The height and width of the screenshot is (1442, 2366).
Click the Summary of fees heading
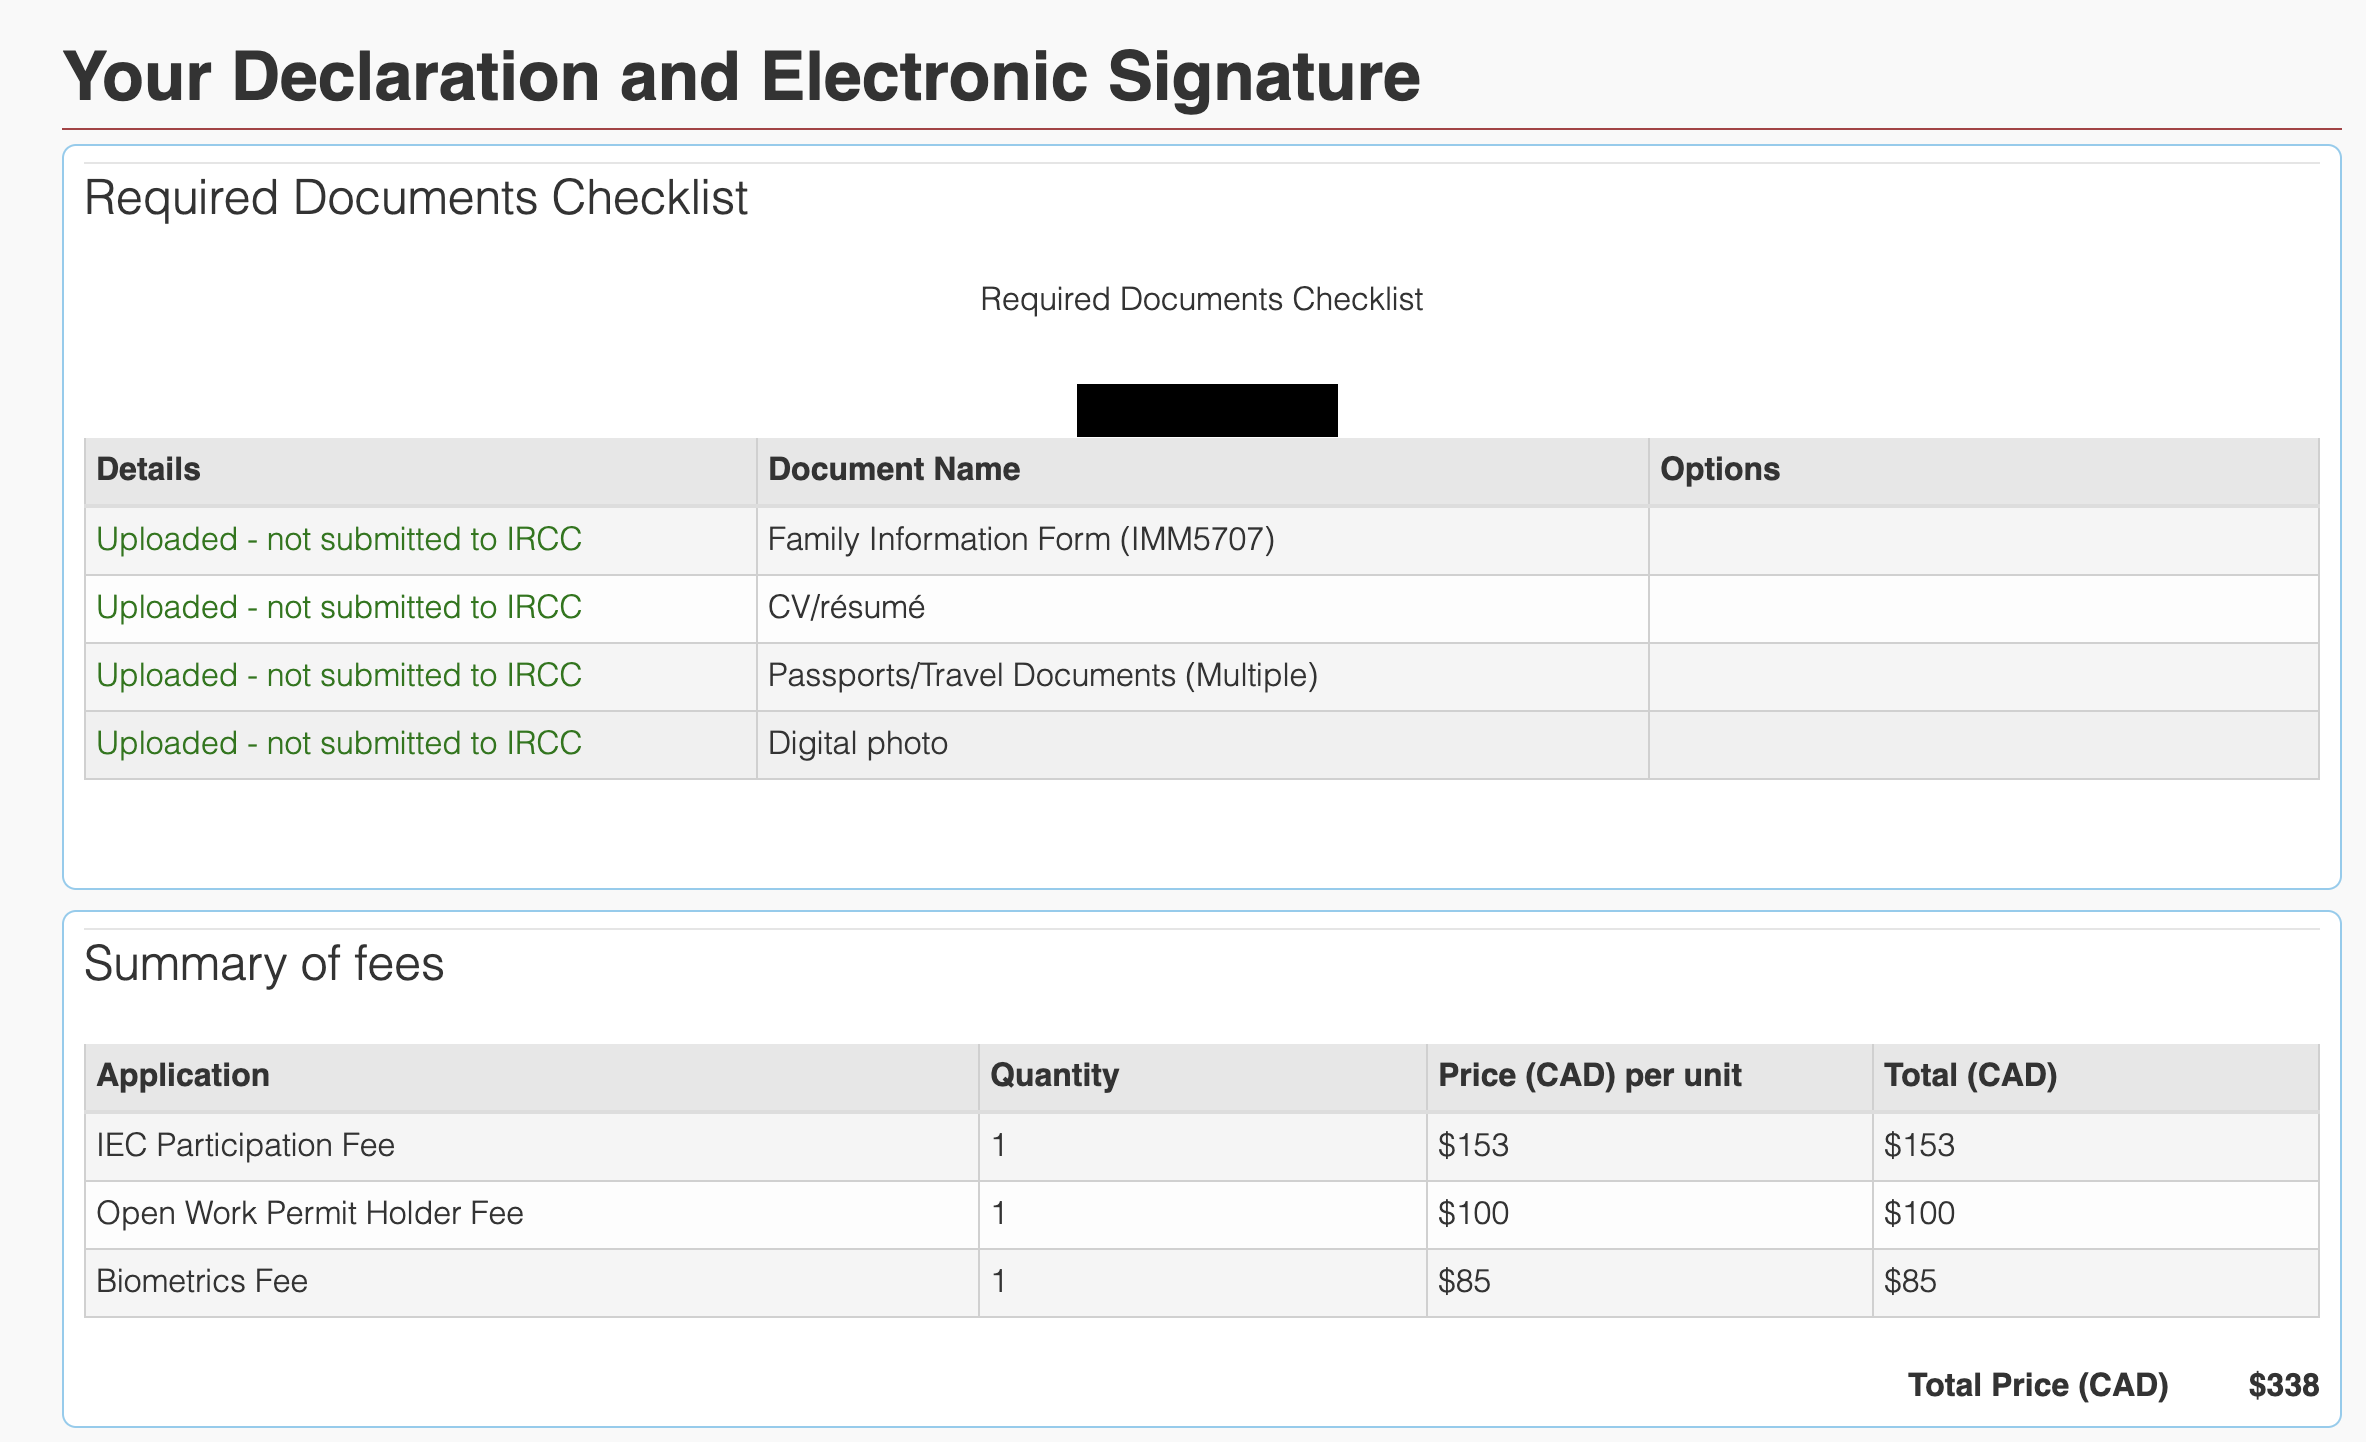tap(264, 964)
